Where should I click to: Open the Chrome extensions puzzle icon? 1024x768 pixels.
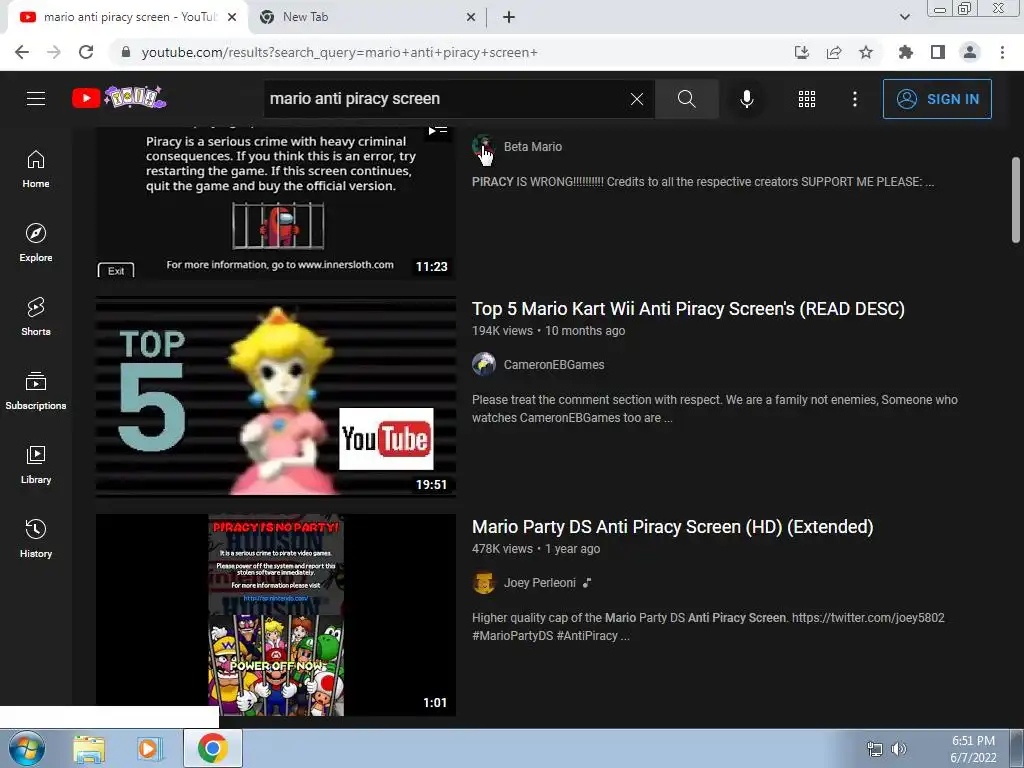click(x=906, y=52)
